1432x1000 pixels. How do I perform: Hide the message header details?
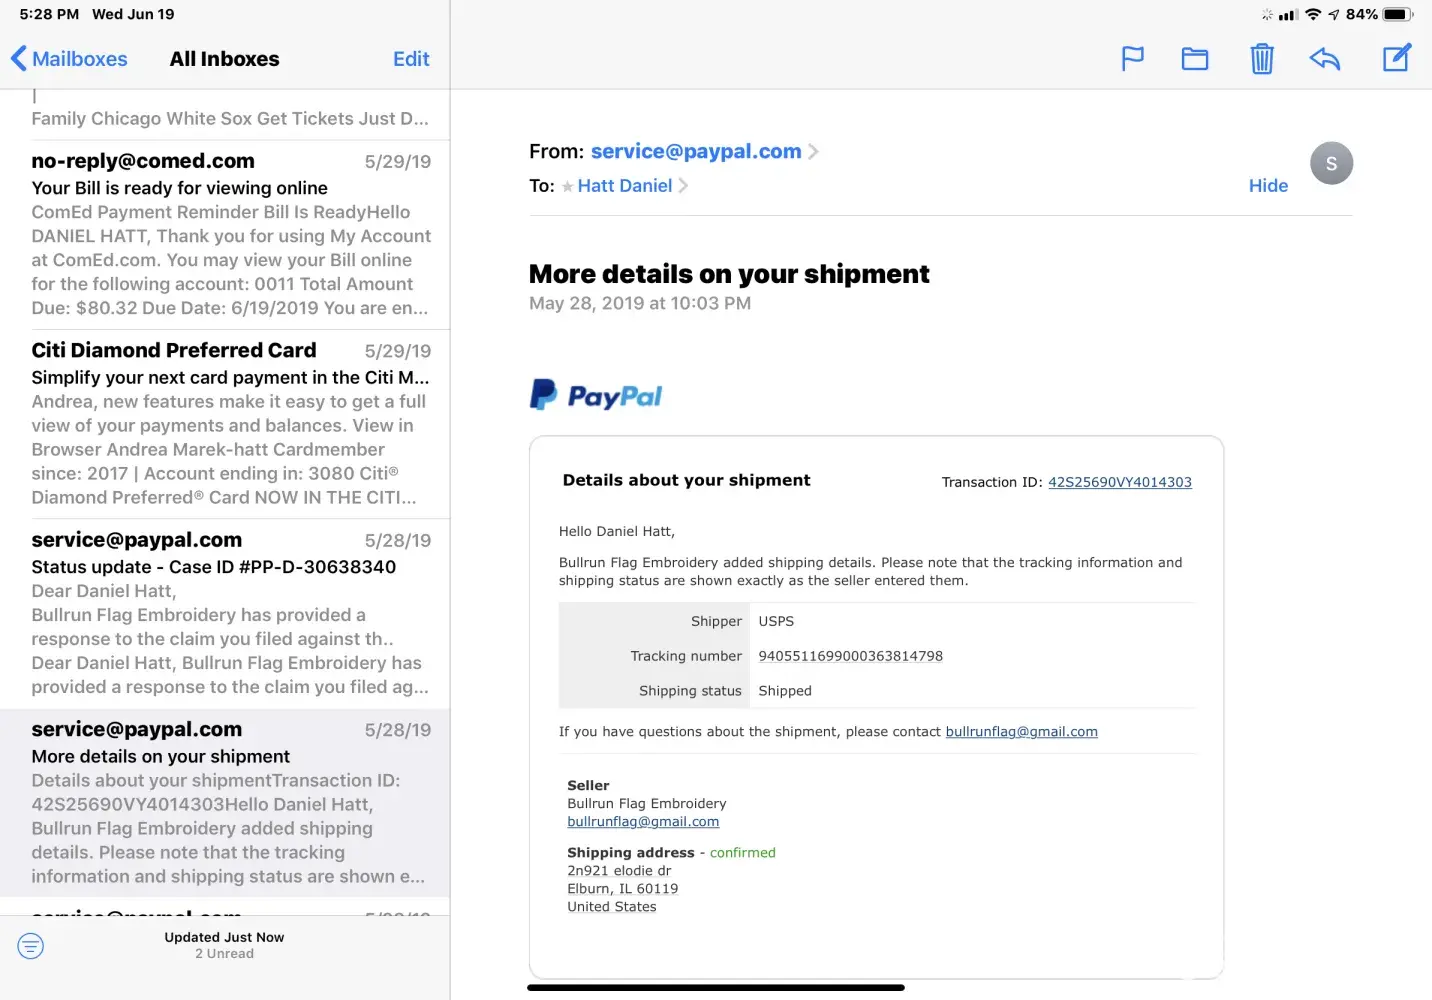[1268, 186]
